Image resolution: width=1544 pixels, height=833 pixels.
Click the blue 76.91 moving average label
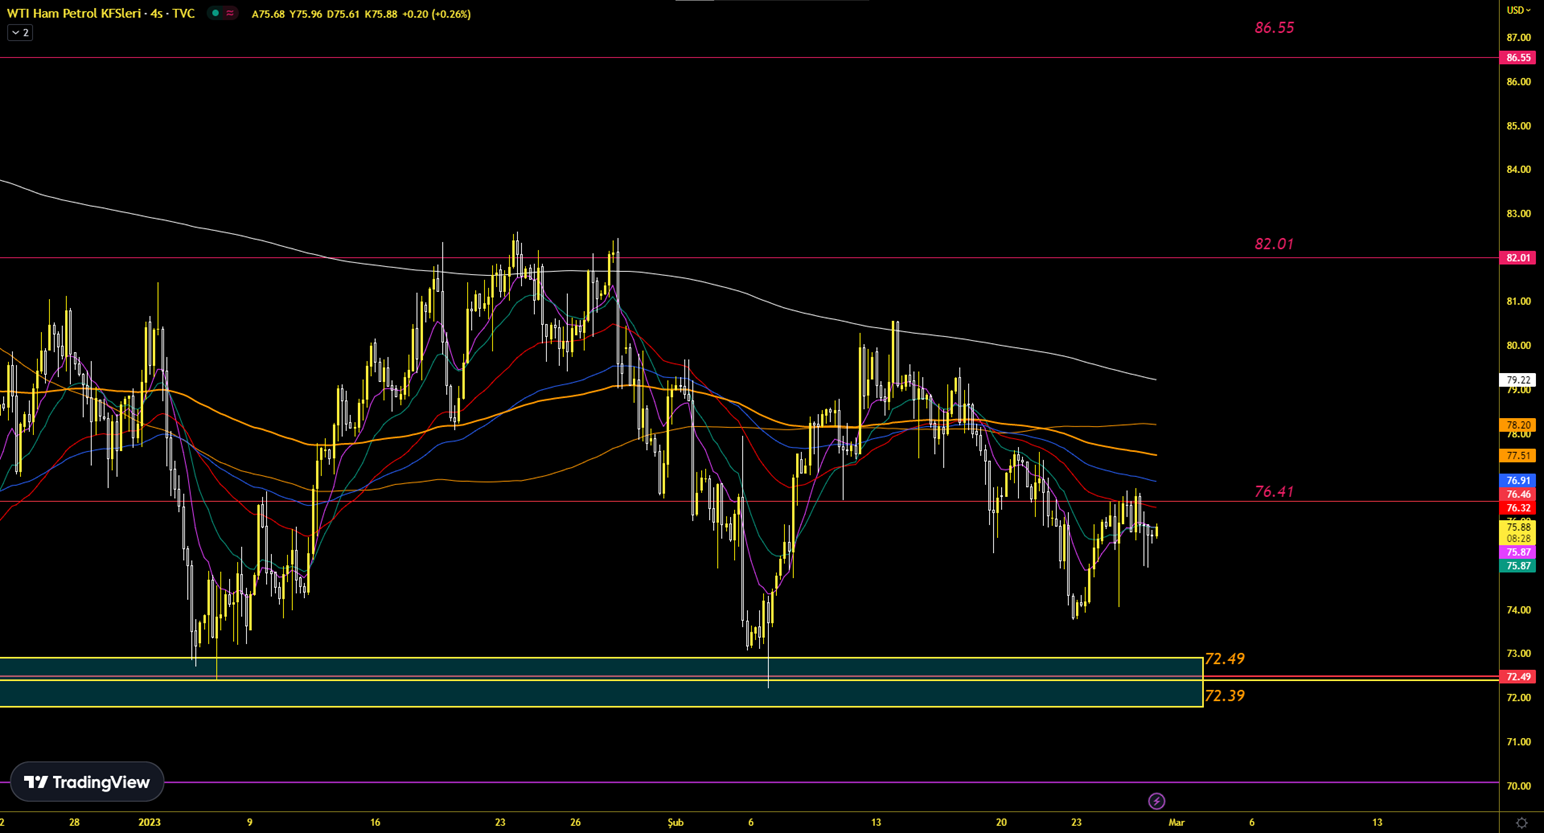[1518, 481]
